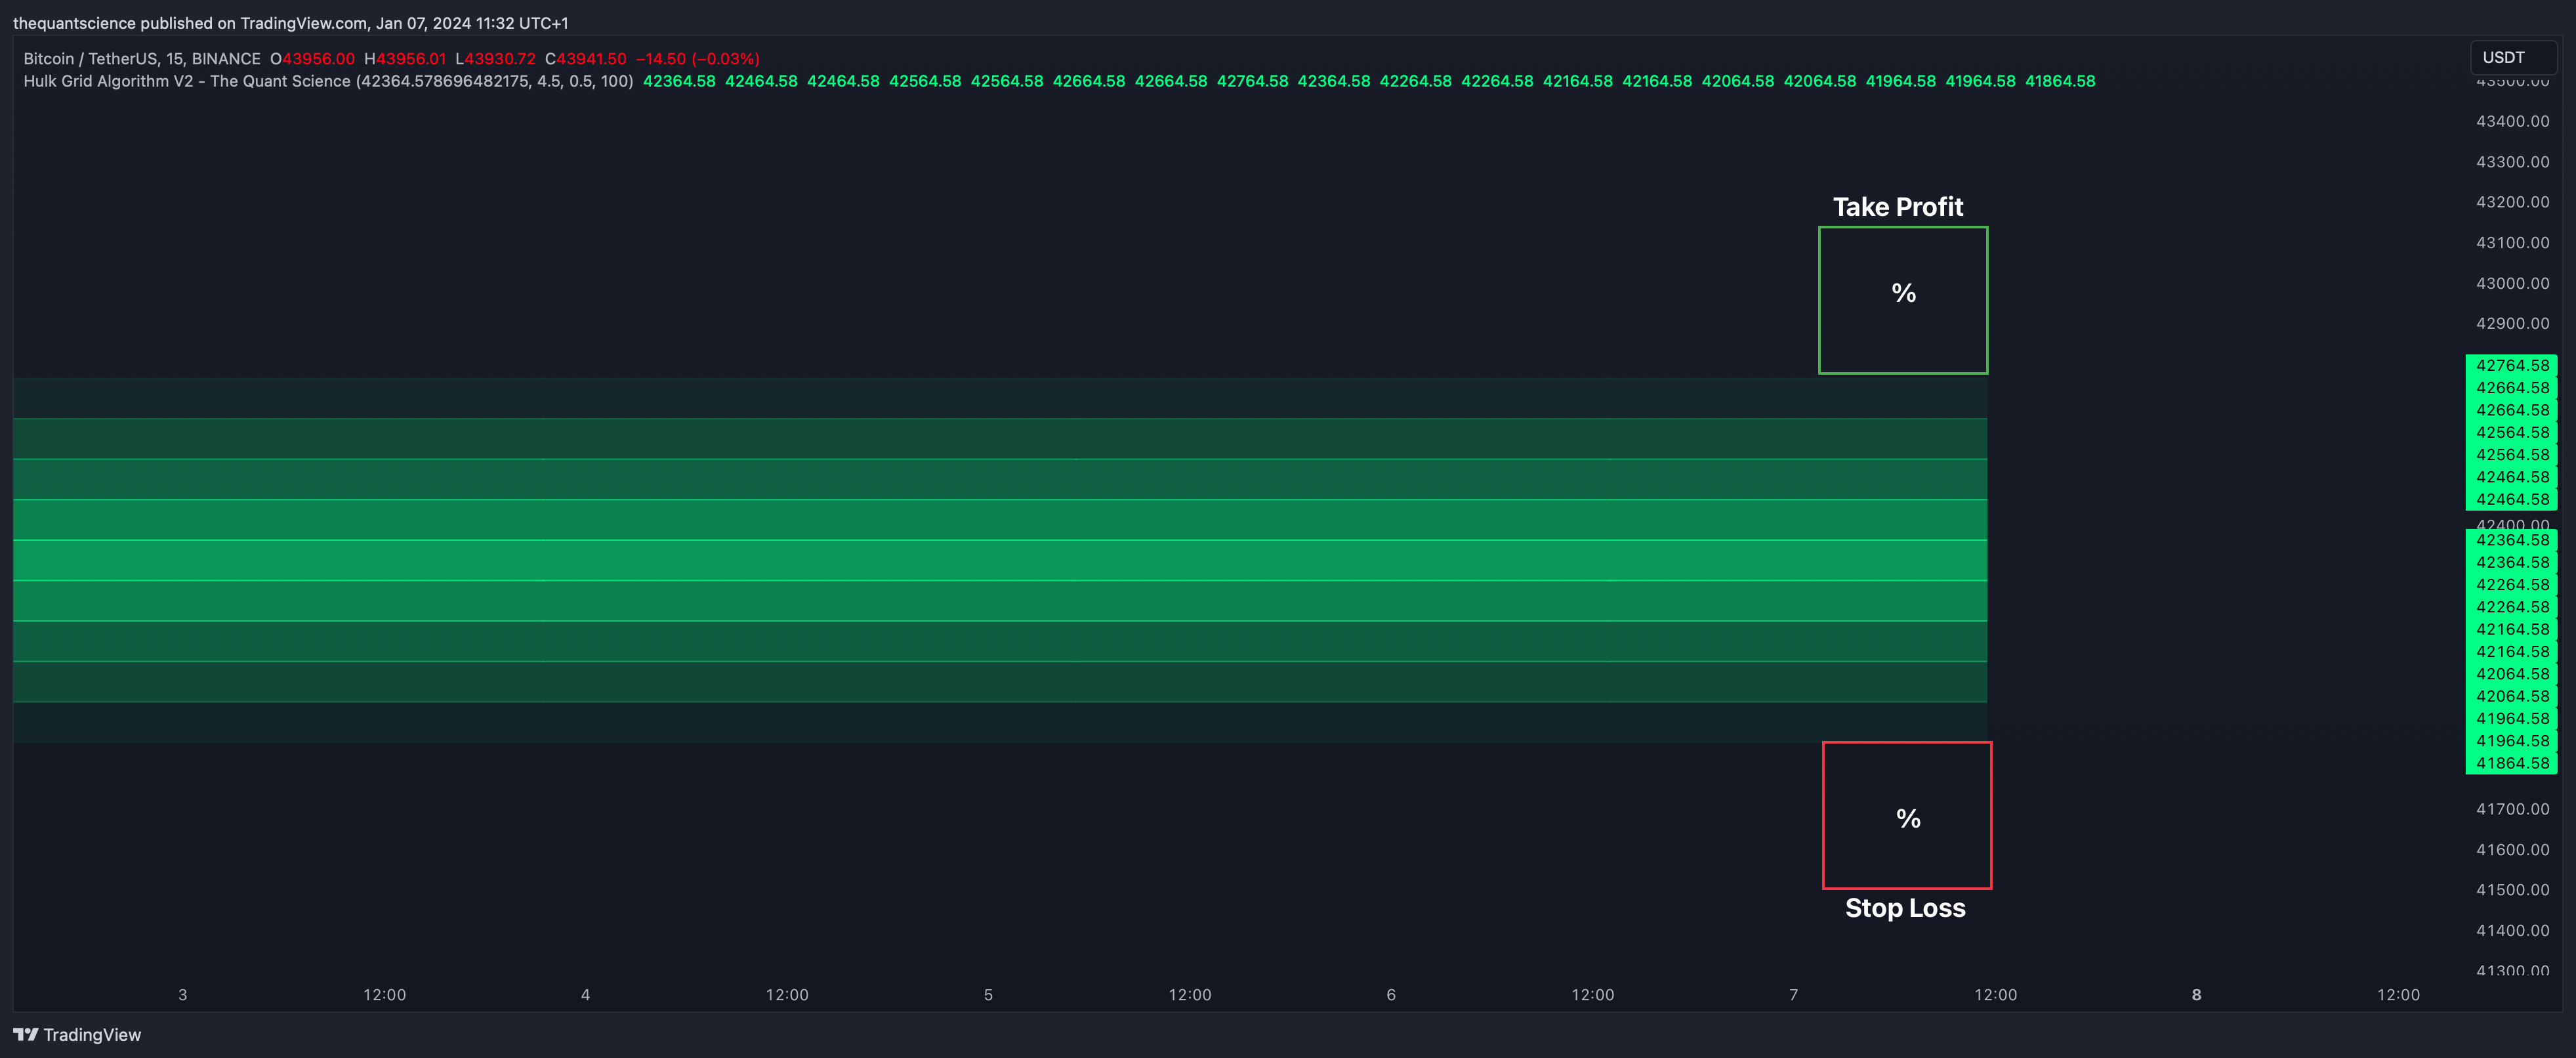Click the 43200.00 price axis label
This screenshot has height=1058, width=2576.
pos(2512,202)
